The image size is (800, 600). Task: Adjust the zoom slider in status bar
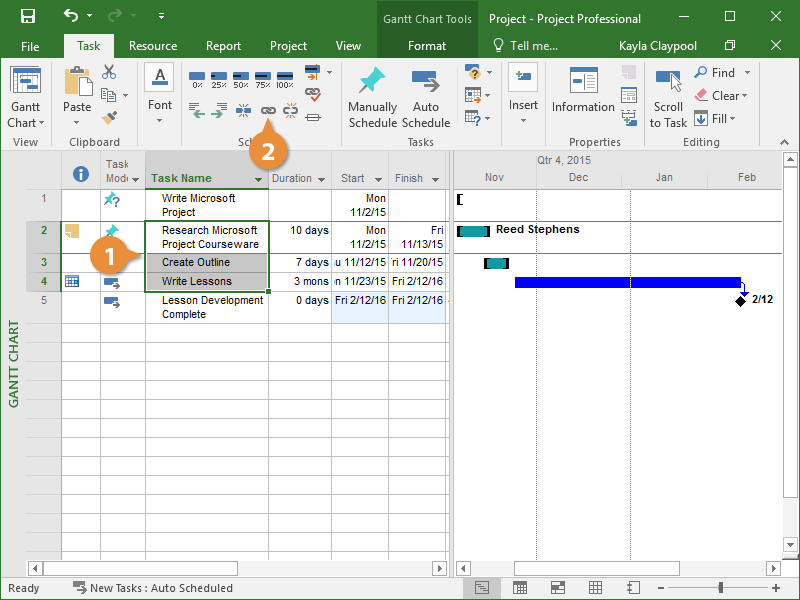point(718,588)
